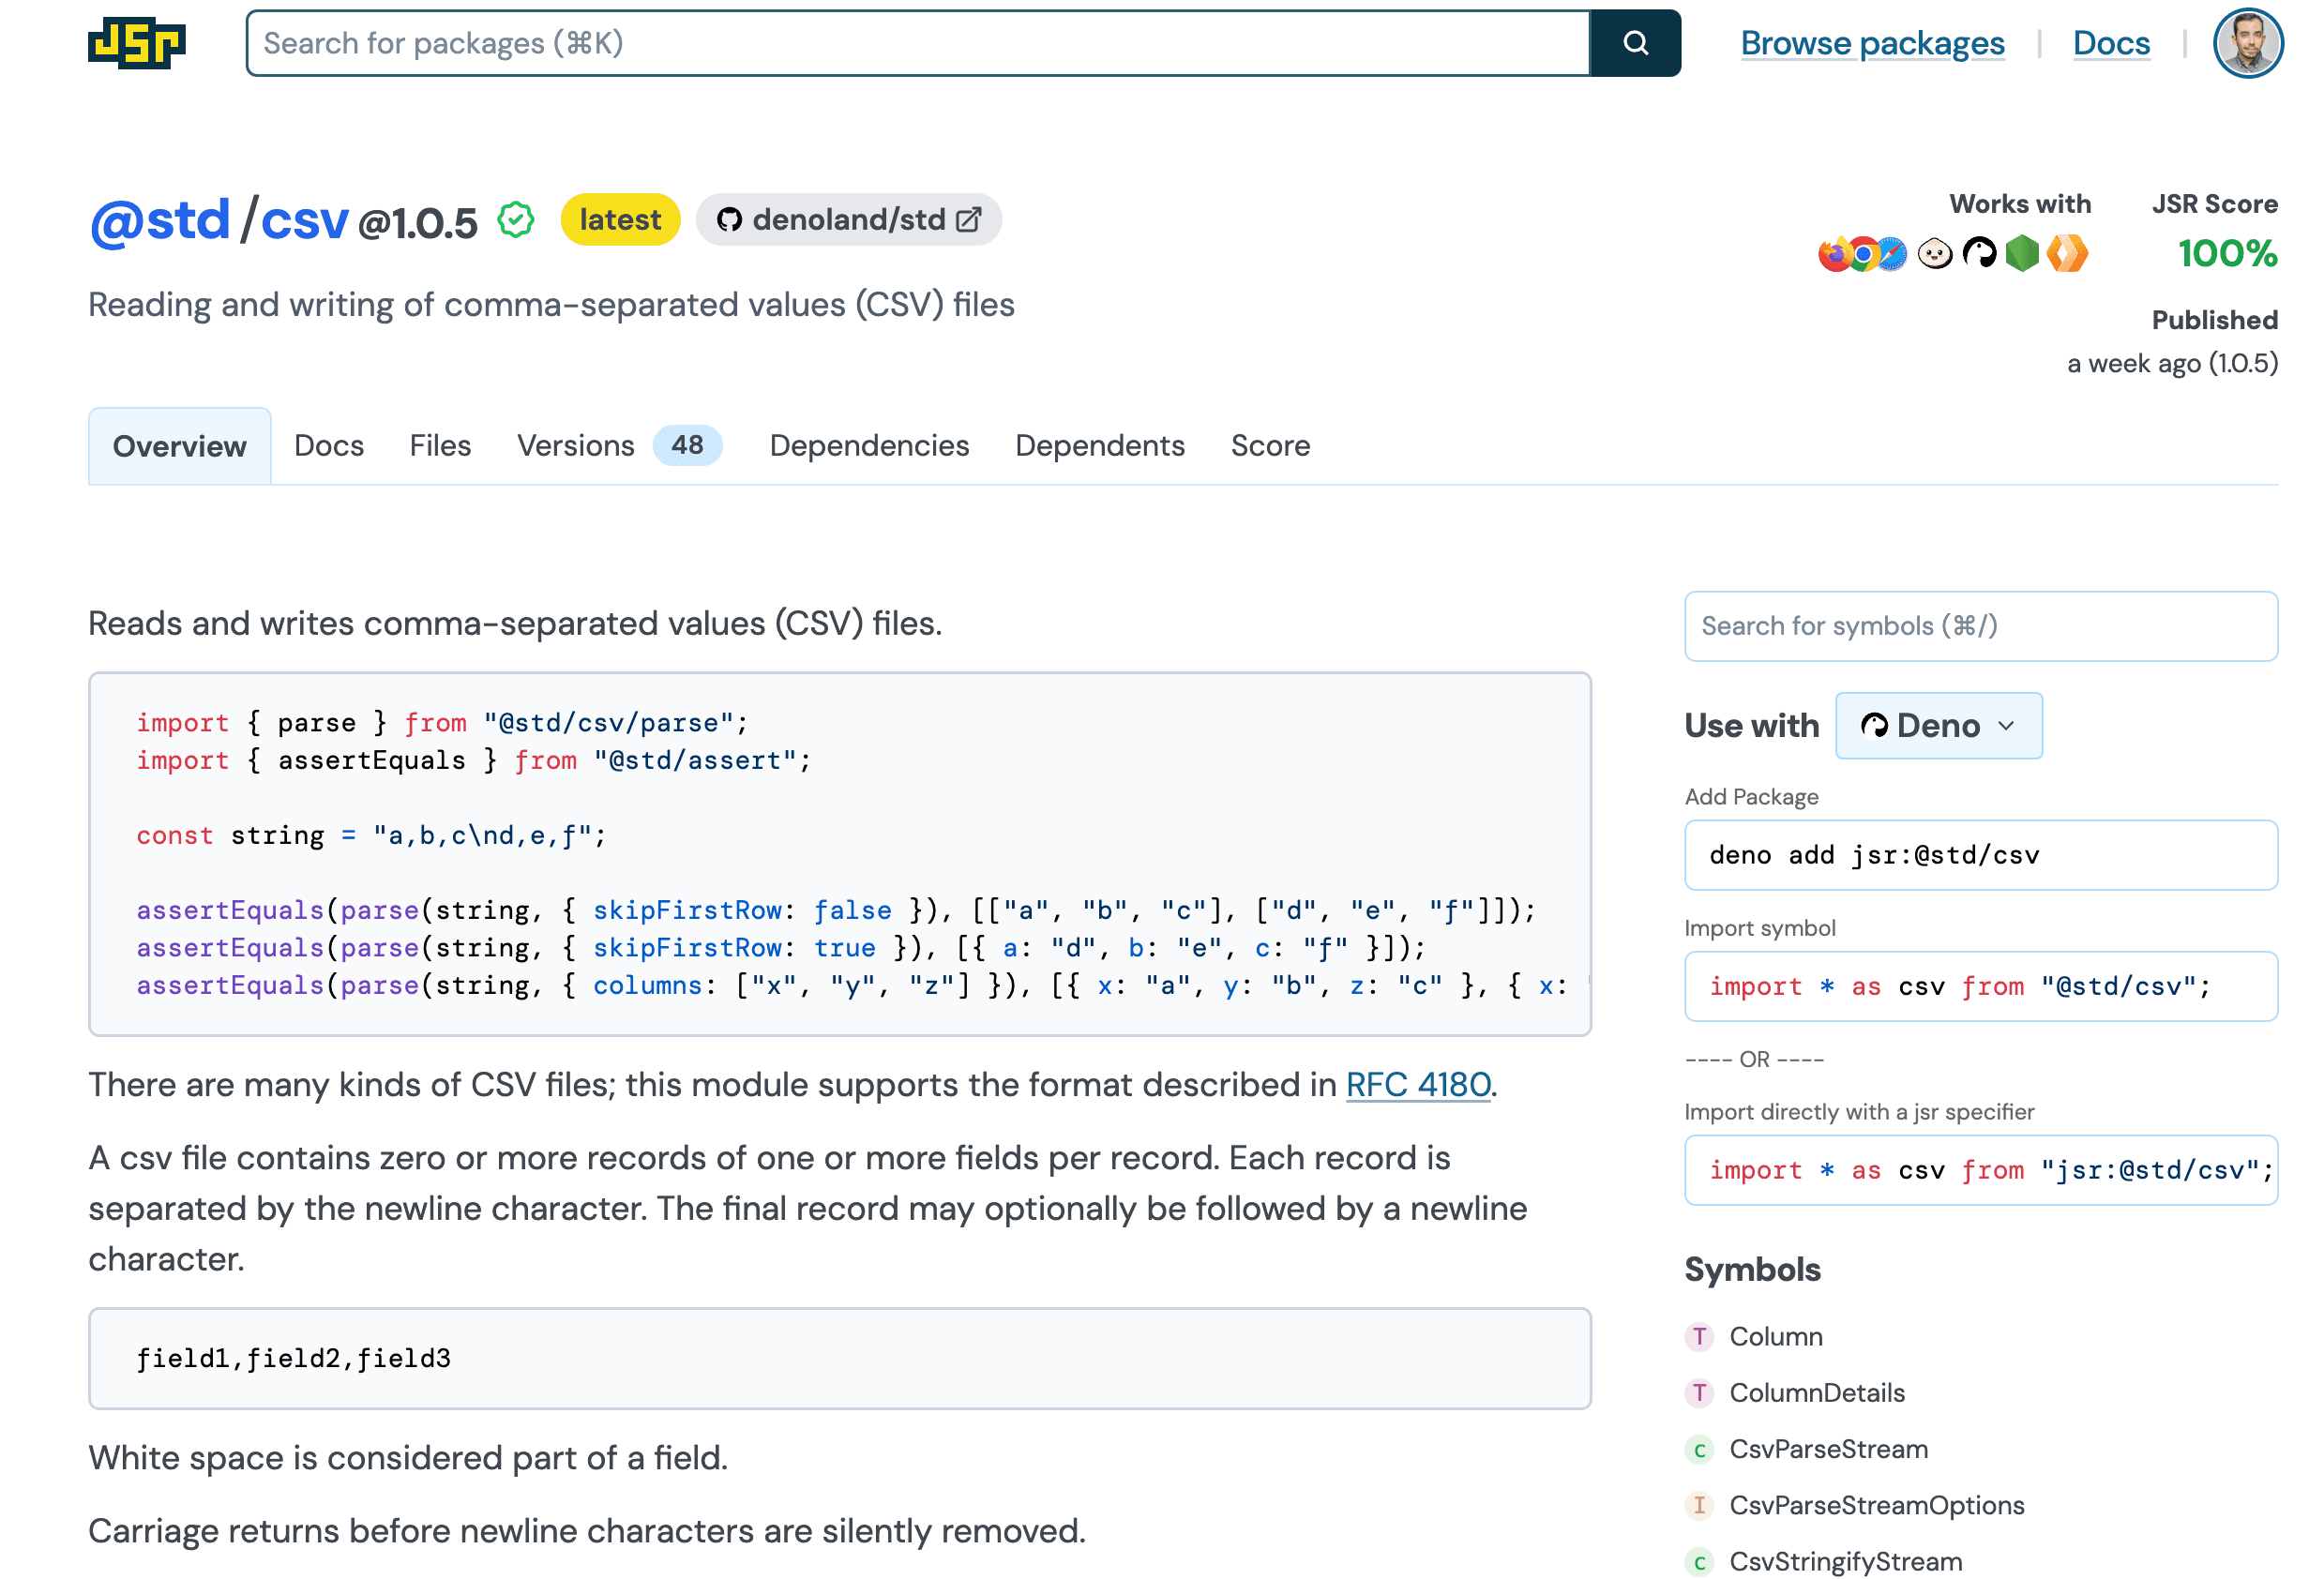Viewport: 2324px width, 1579px height.
Task: Open the @std scope link
Action: click(x=160, y=220)
